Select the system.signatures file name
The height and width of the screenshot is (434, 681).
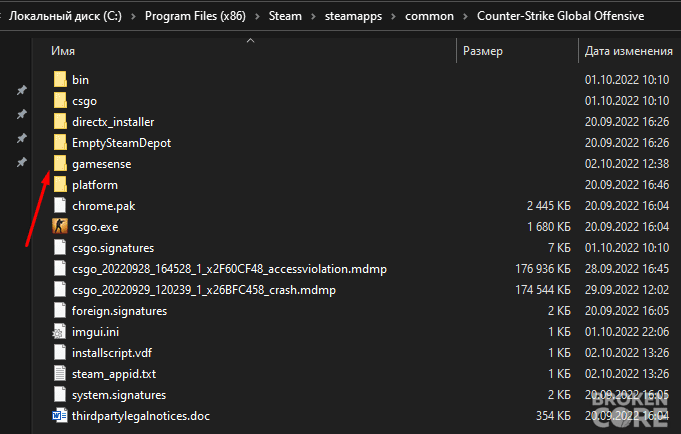tap(119, 395)
